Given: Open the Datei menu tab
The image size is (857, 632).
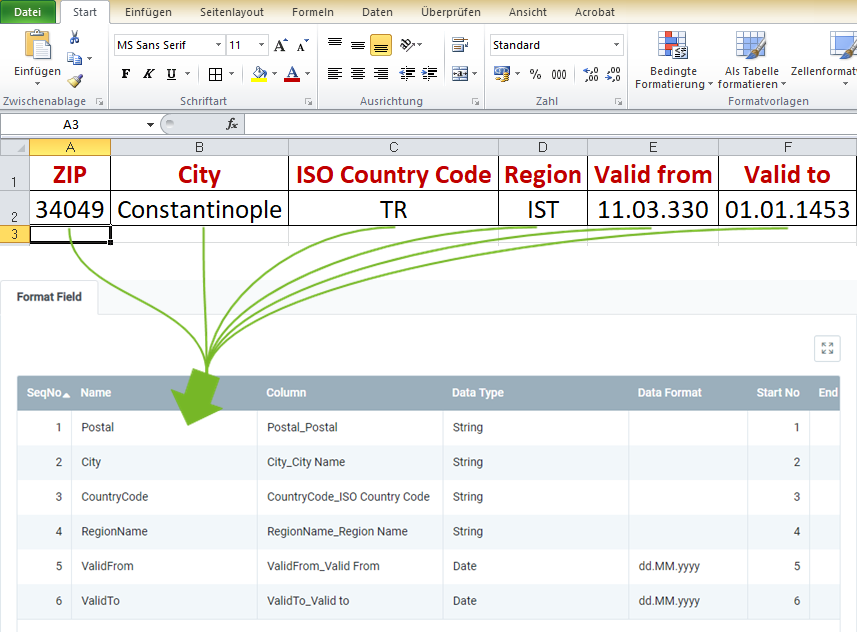Looking at the screenshot, I should (x=27, y=12).
